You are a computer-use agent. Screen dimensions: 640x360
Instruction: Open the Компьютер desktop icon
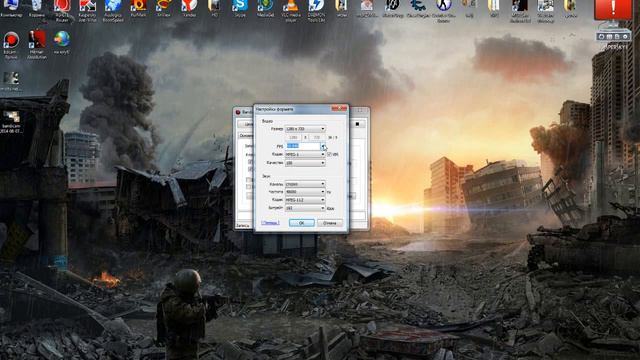point(11,8)
